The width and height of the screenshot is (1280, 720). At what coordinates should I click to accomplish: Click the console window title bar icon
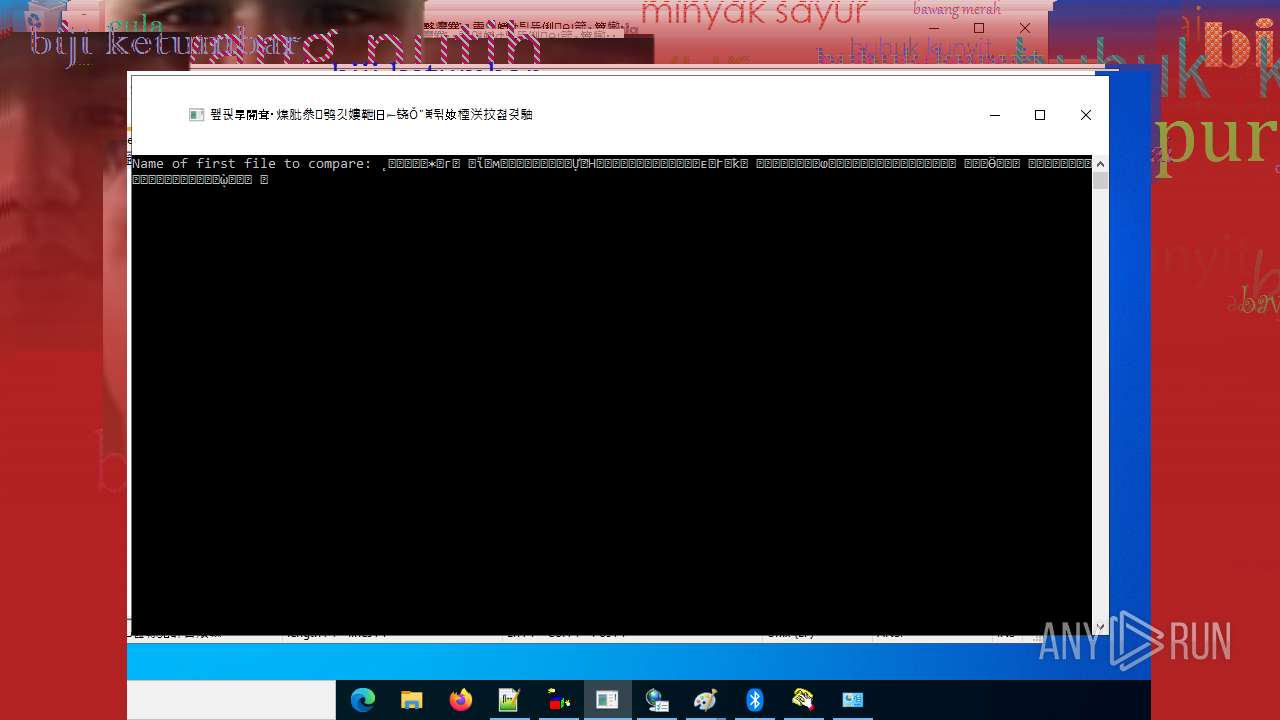point(197,115)
